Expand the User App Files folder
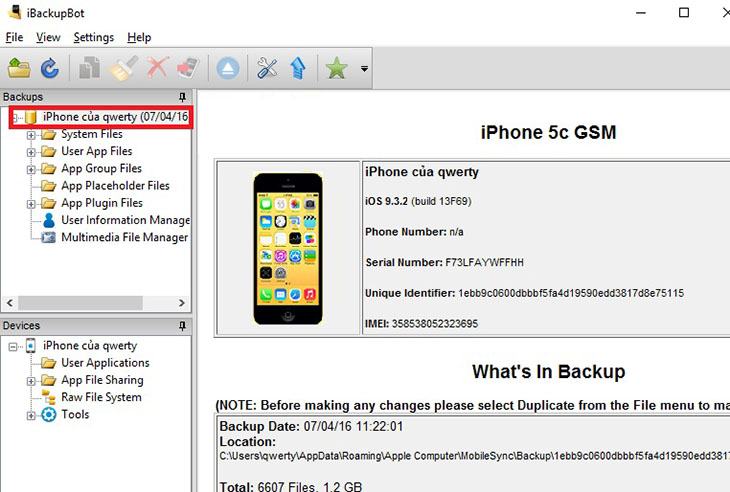730x492 pixels. pyautogui.click(x=31, y=152)
